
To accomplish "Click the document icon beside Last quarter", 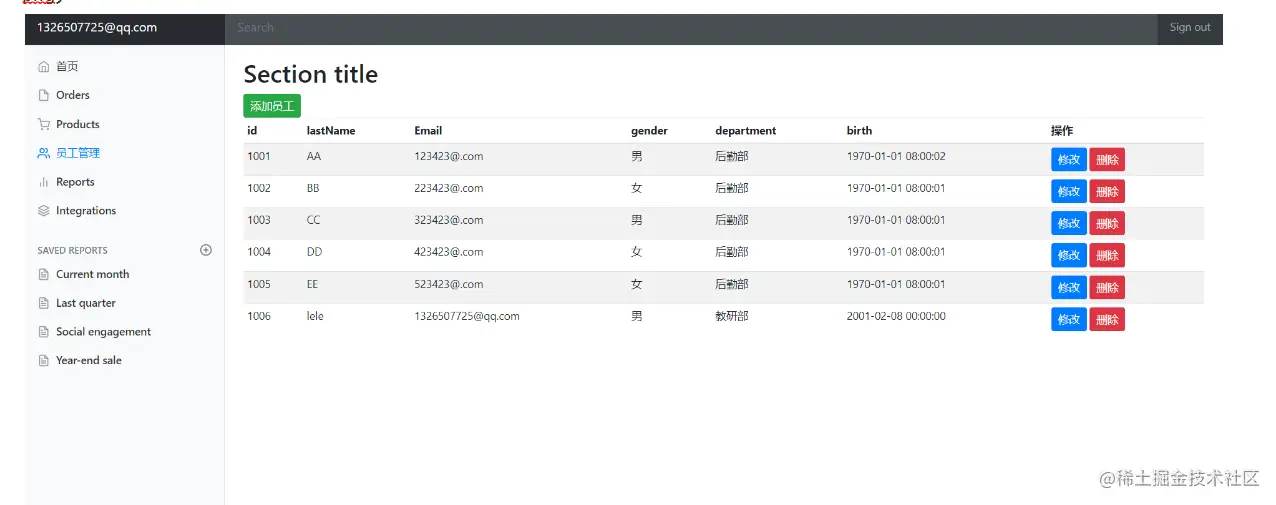I will point(43,303).
